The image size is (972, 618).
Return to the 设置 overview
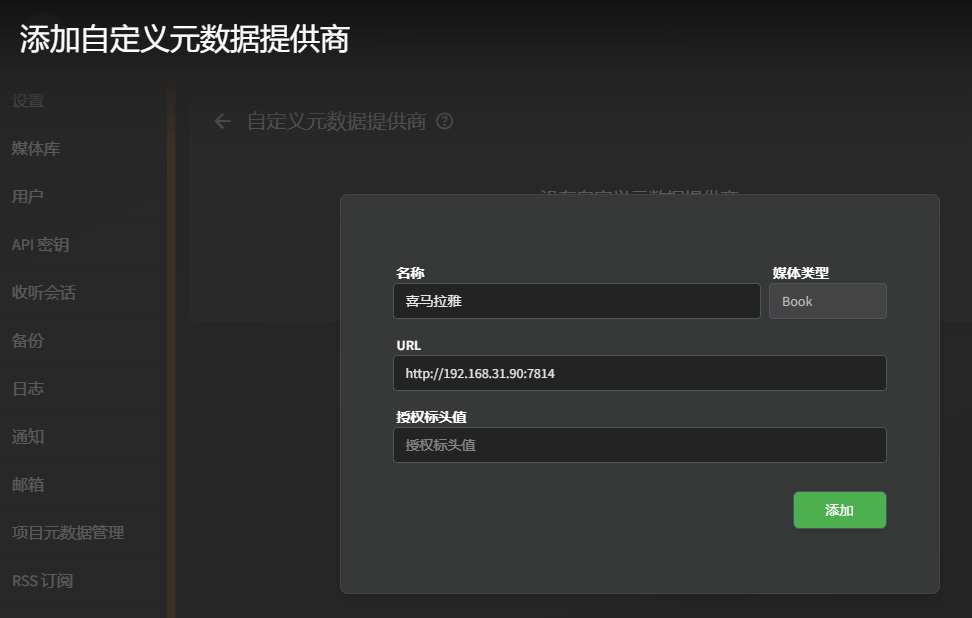point(29,100)
